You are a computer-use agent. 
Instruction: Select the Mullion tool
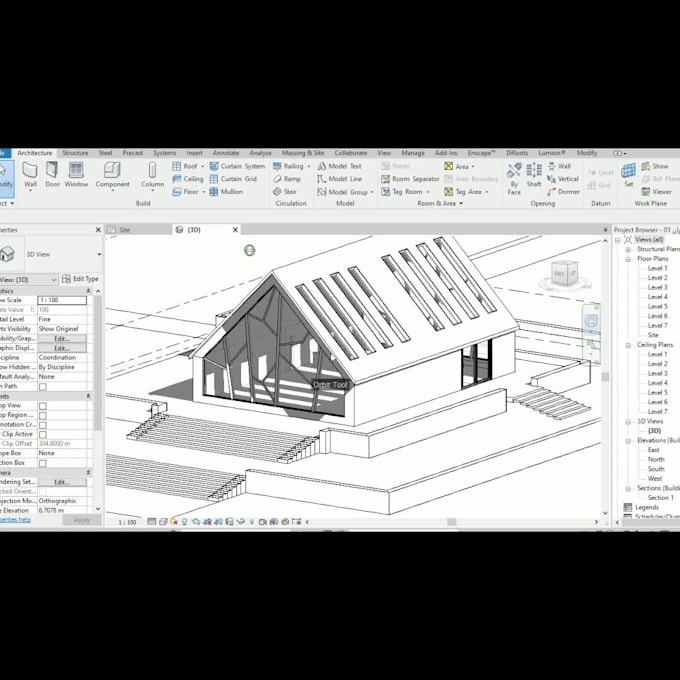[226, 192]
